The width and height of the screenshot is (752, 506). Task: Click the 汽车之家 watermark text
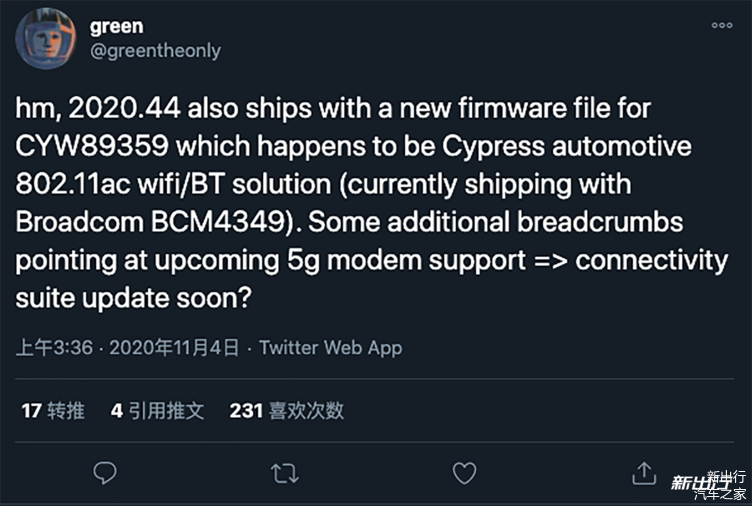[727, 493]
